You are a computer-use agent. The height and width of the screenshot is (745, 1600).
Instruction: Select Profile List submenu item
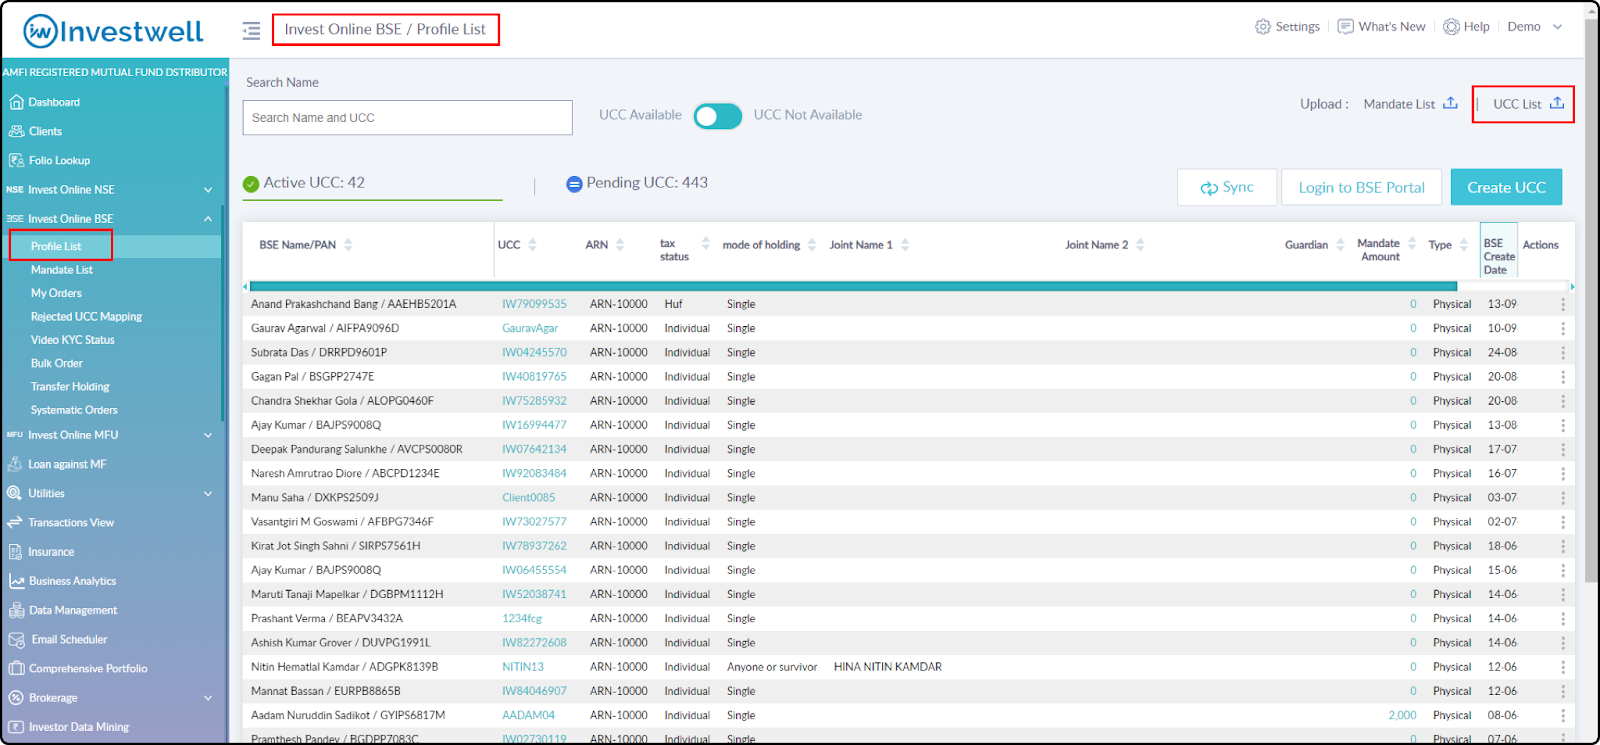coord(56,246)
